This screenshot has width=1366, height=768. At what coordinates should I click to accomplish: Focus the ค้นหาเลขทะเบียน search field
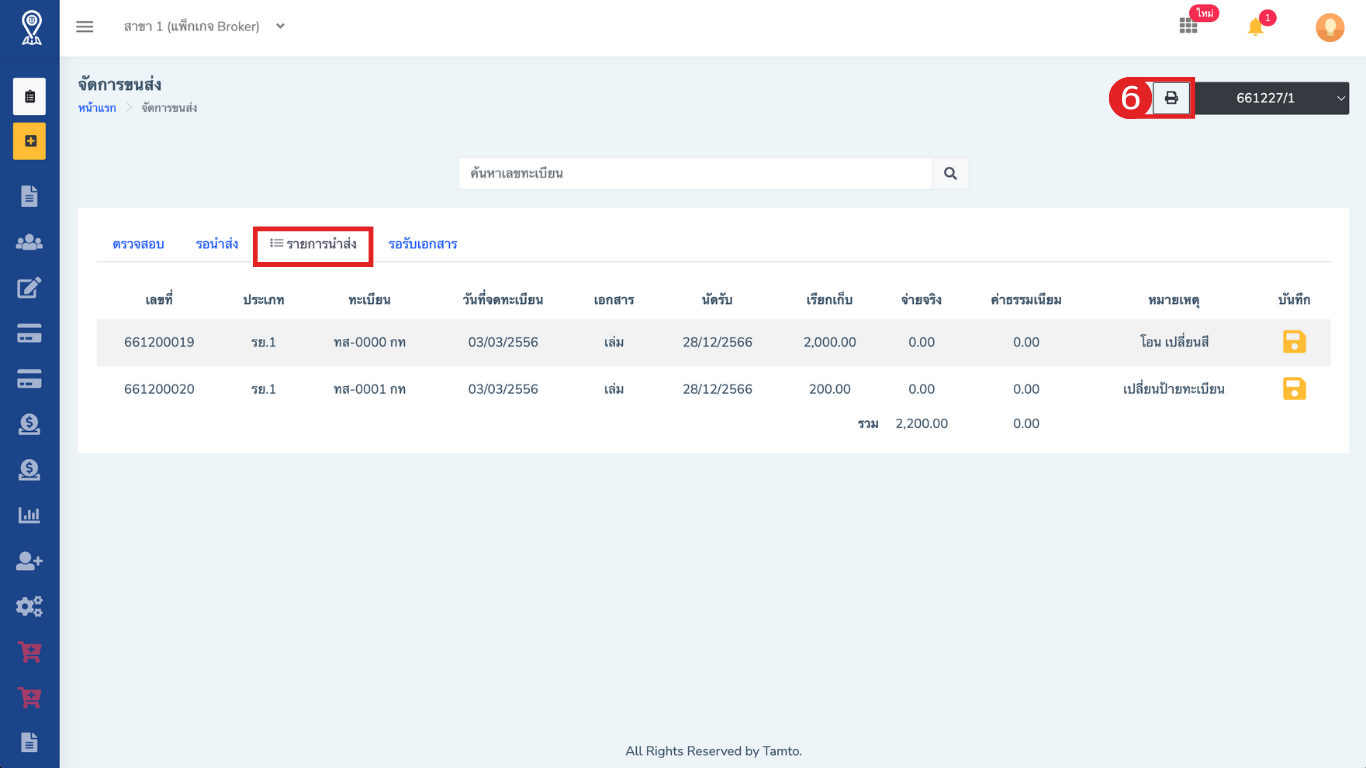(x=696, y=173)
